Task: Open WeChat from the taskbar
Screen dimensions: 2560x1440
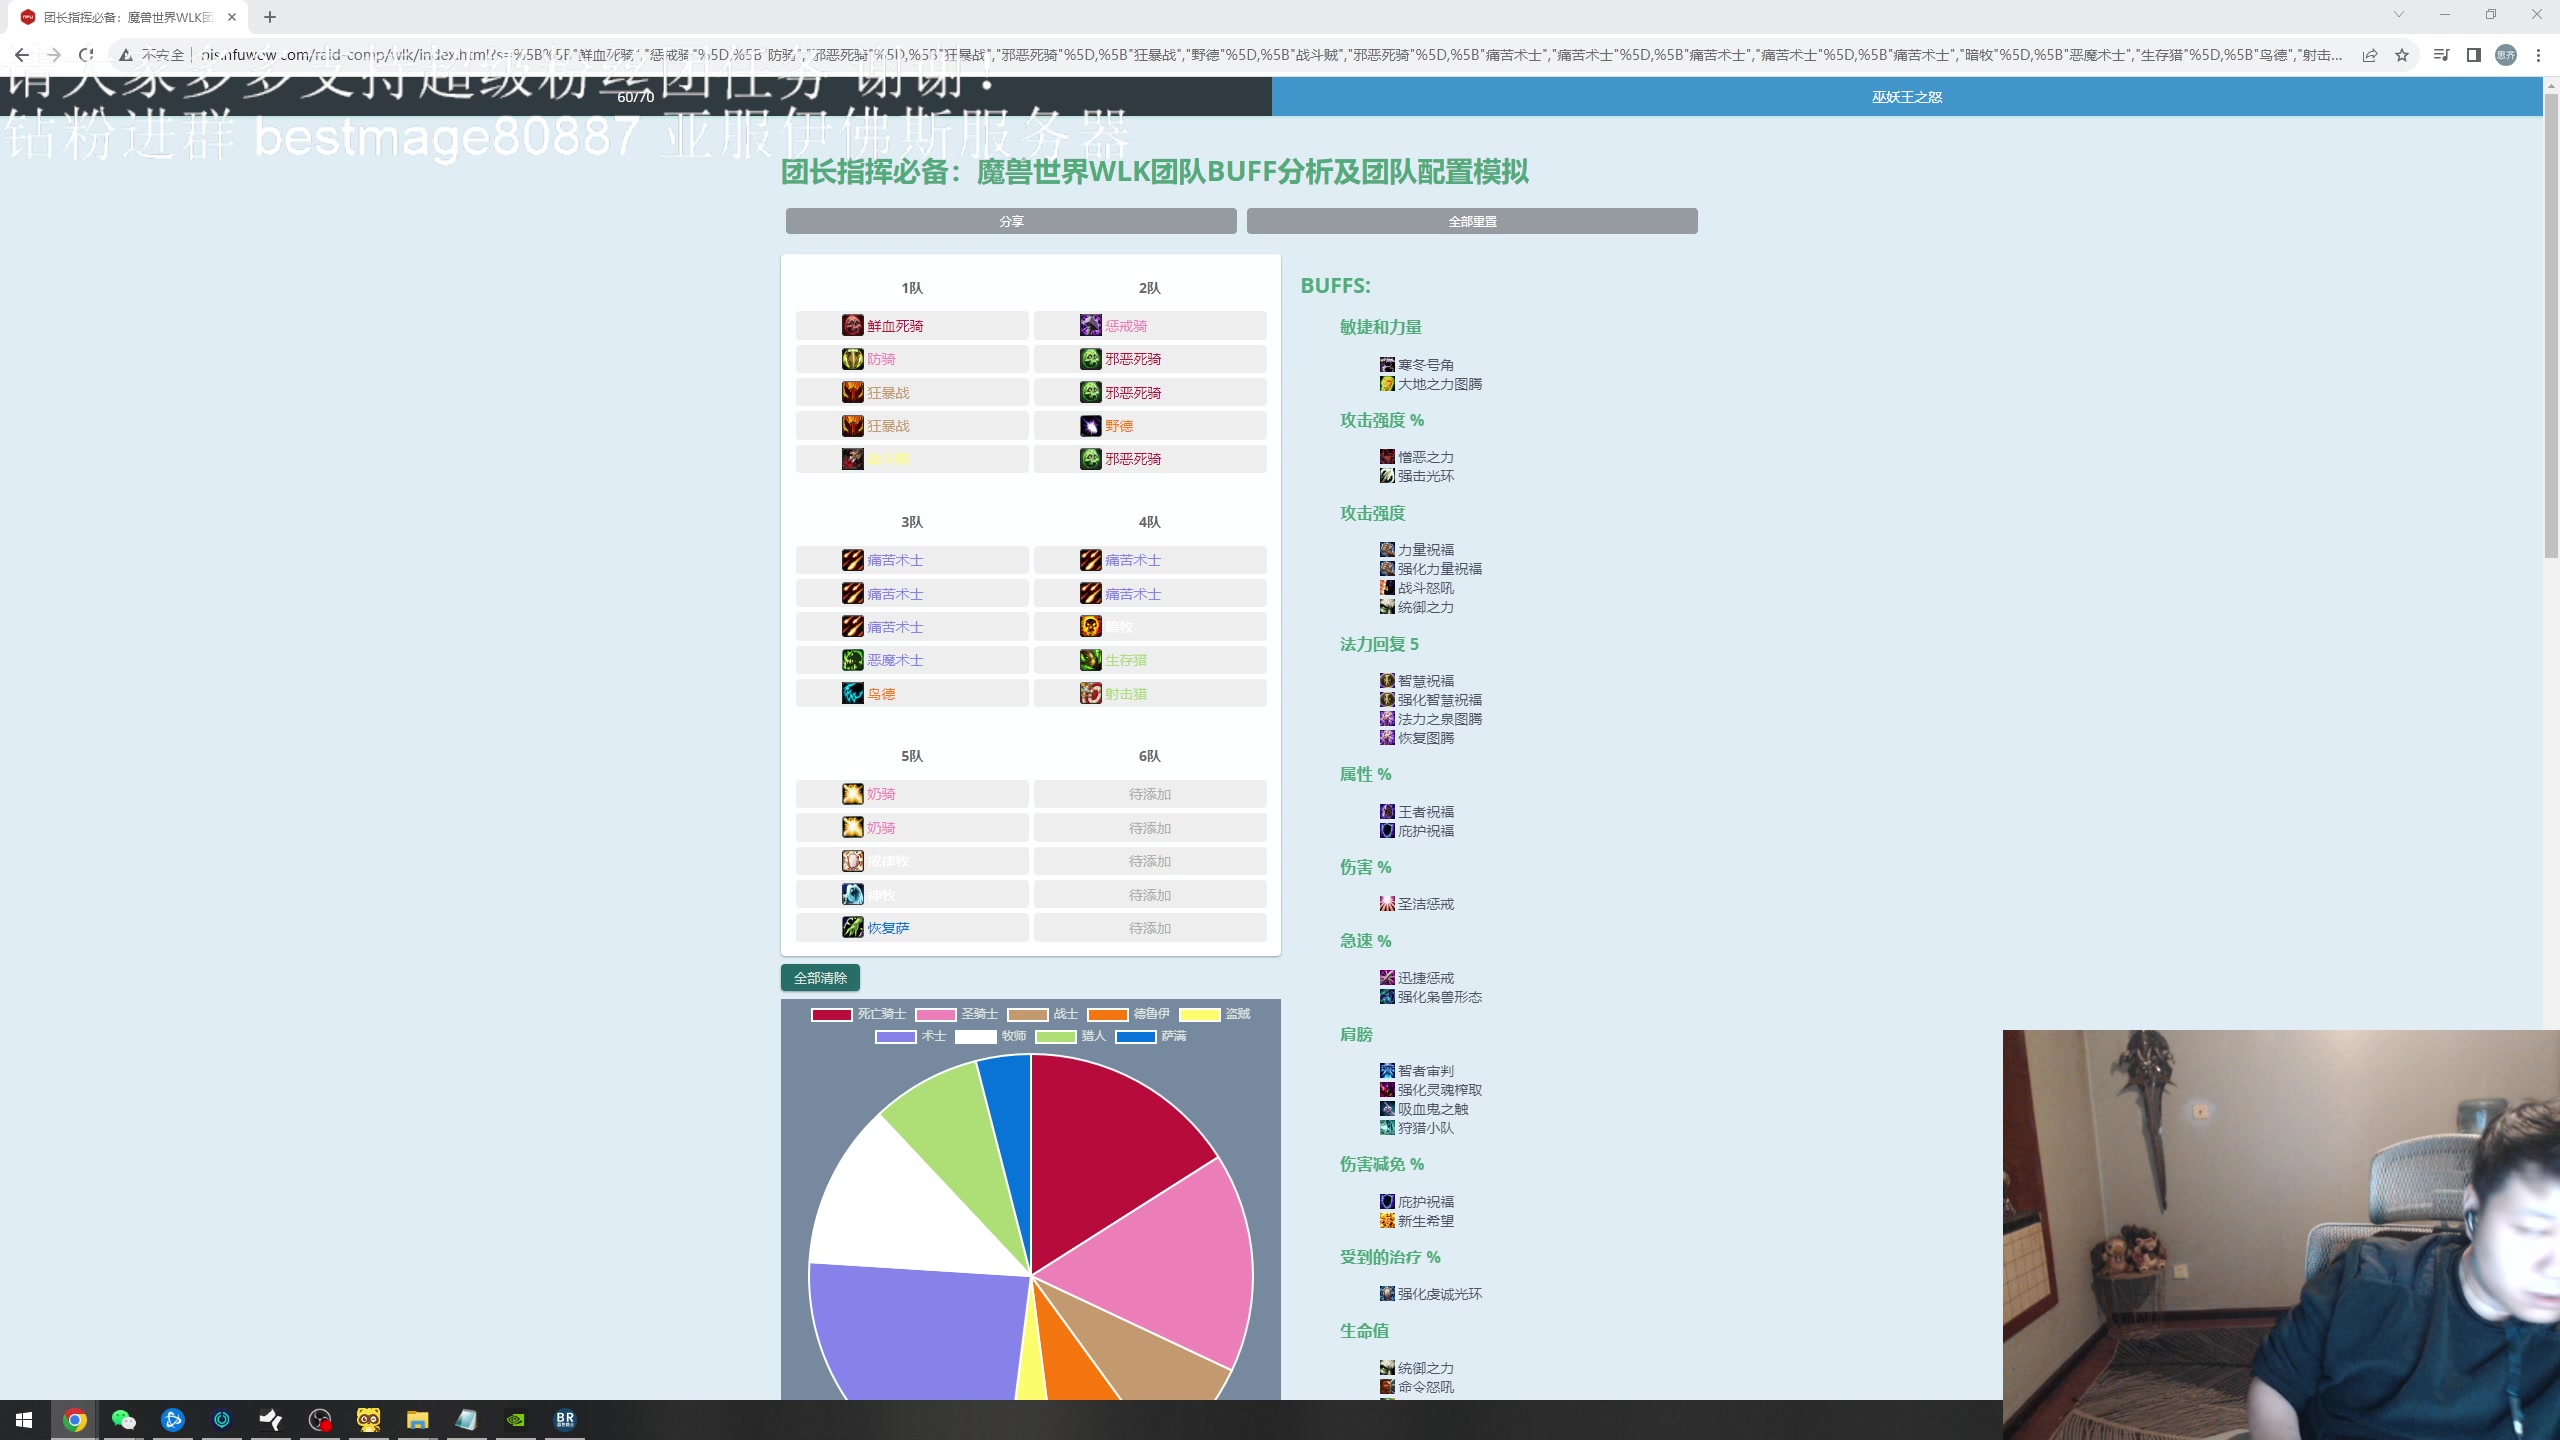Action: [123, 1419]
